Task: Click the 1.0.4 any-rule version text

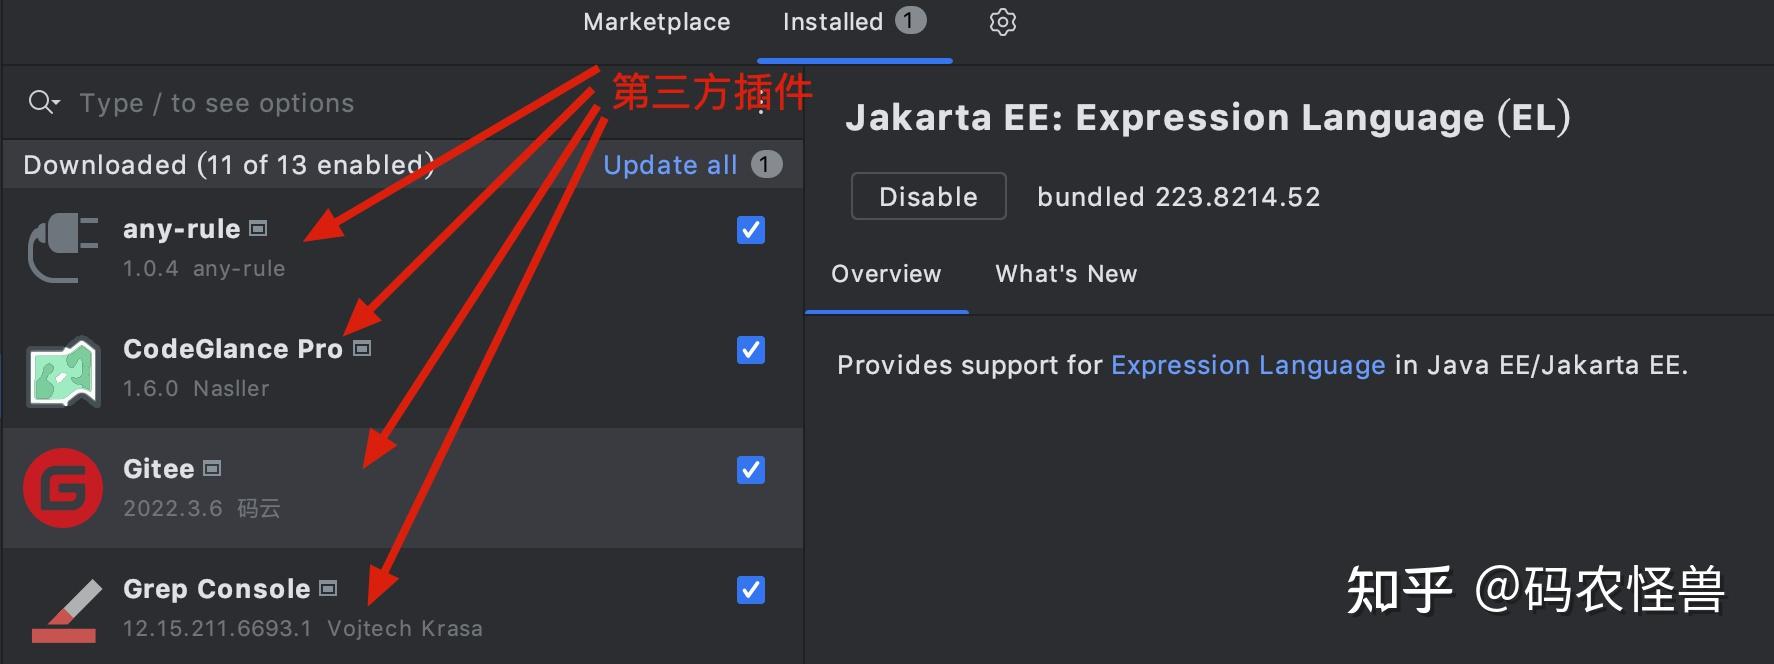Action: pos(204,269)
